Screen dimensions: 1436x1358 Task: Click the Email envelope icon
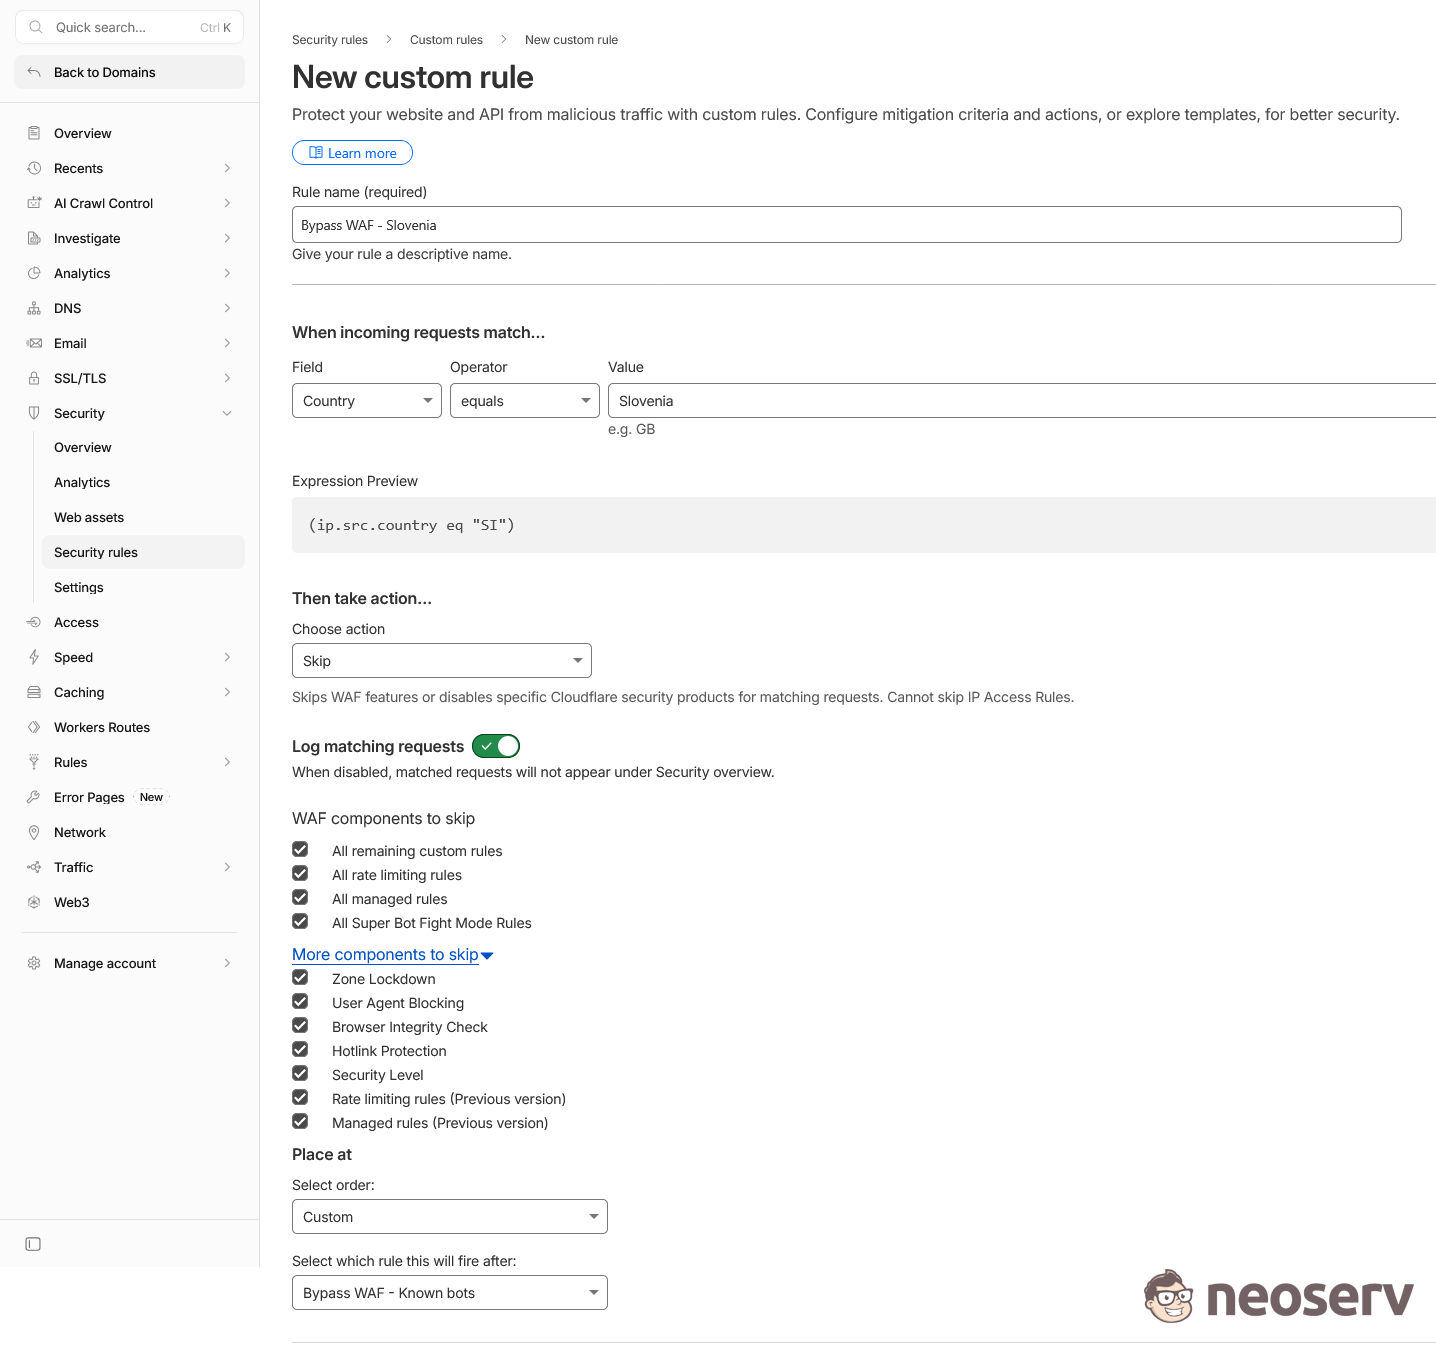(x=34, y=343)
